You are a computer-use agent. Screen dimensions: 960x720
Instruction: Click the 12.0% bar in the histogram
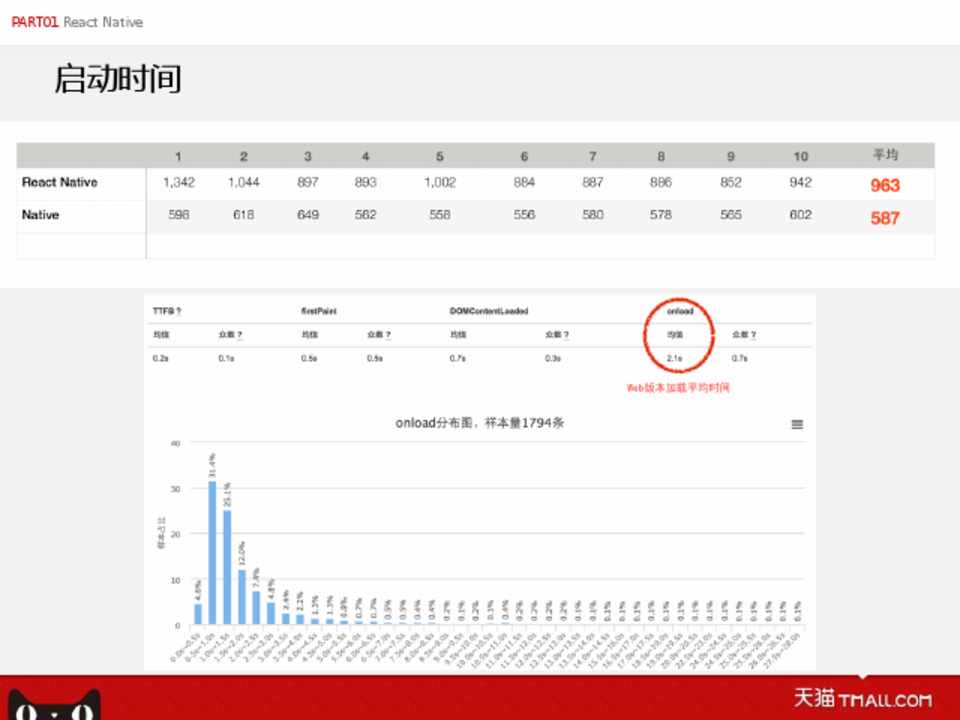(x=242, y=597)
